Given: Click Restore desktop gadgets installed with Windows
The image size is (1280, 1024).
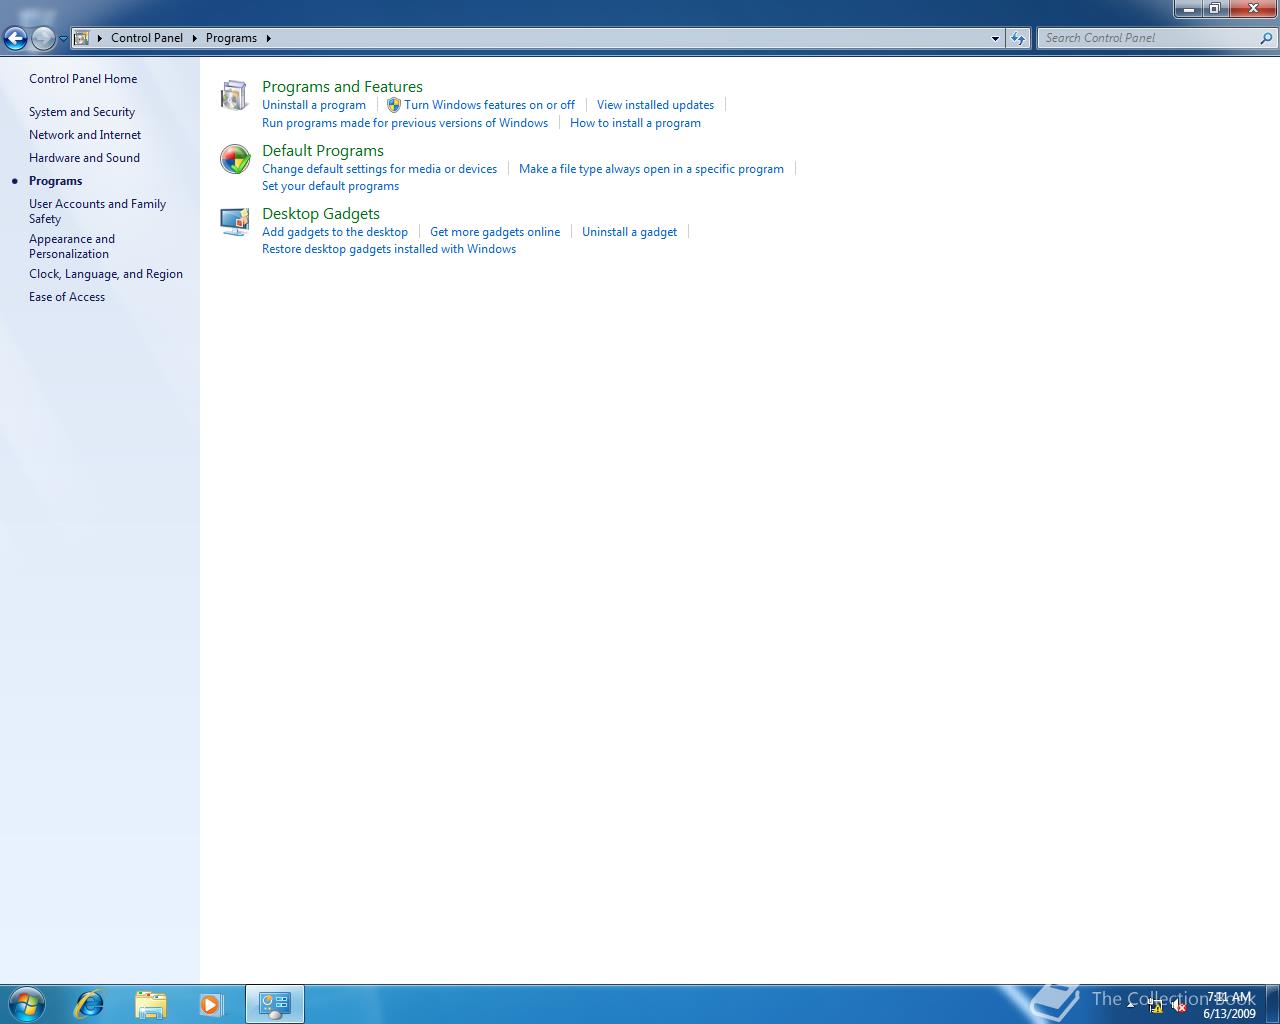Looking at the screenshot, I should (x=389, y=249).
